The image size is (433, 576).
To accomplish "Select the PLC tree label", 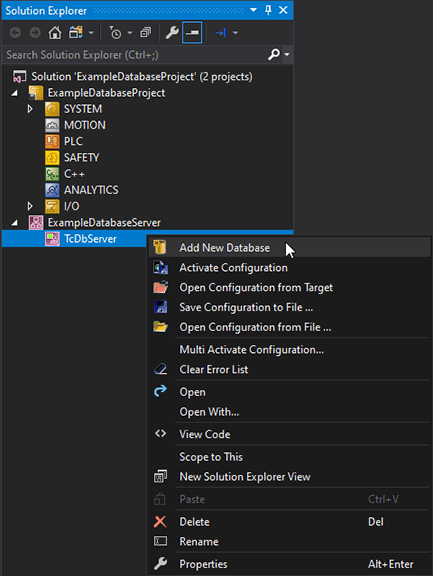I will (x=73, y=141).
